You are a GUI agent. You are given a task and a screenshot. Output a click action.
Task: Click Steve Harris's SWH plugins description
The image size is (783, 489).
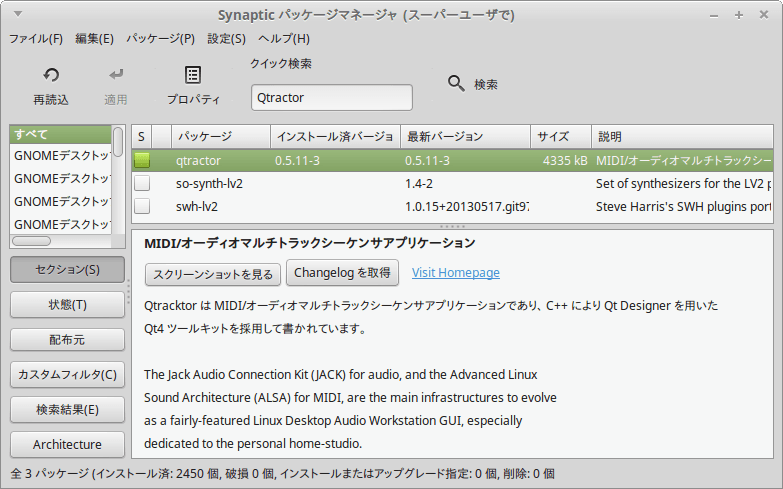684,206
